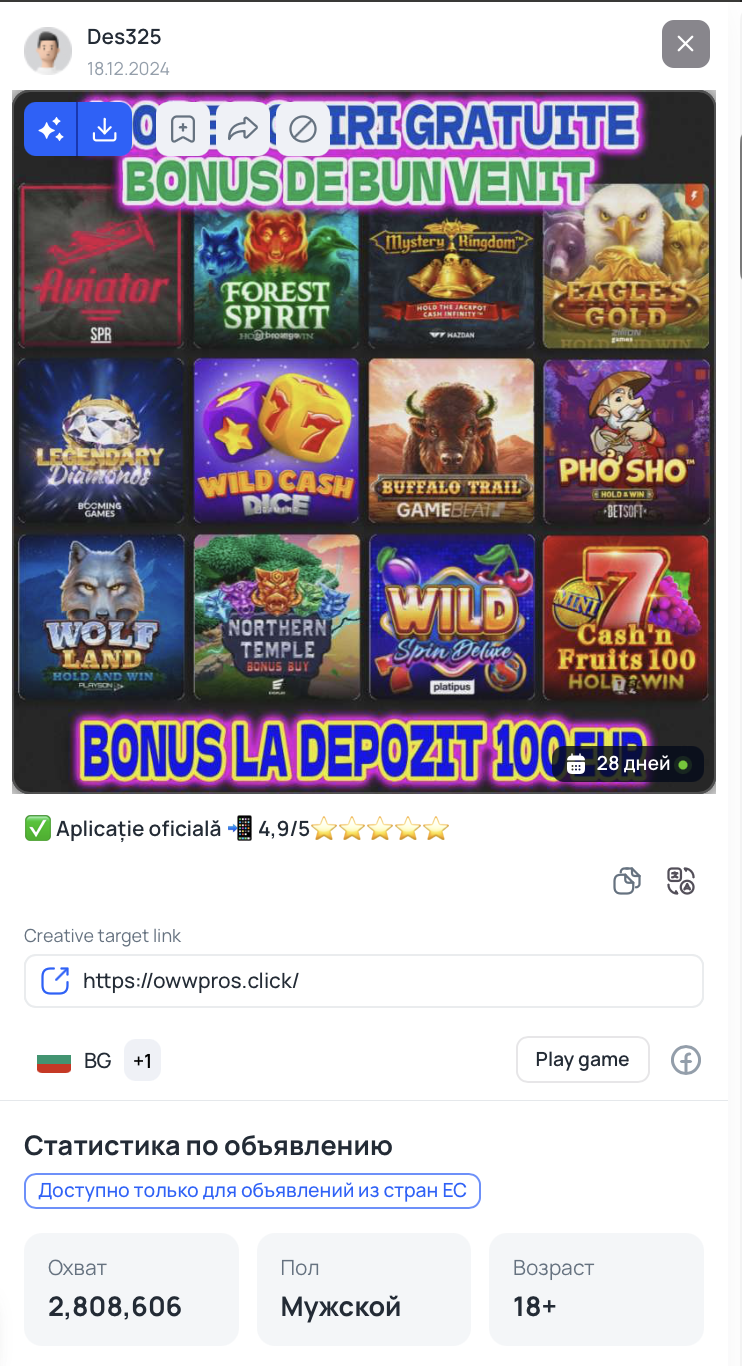
Task: Select the creative target link field
Action: pyautogui.click(x=364, y=980)
